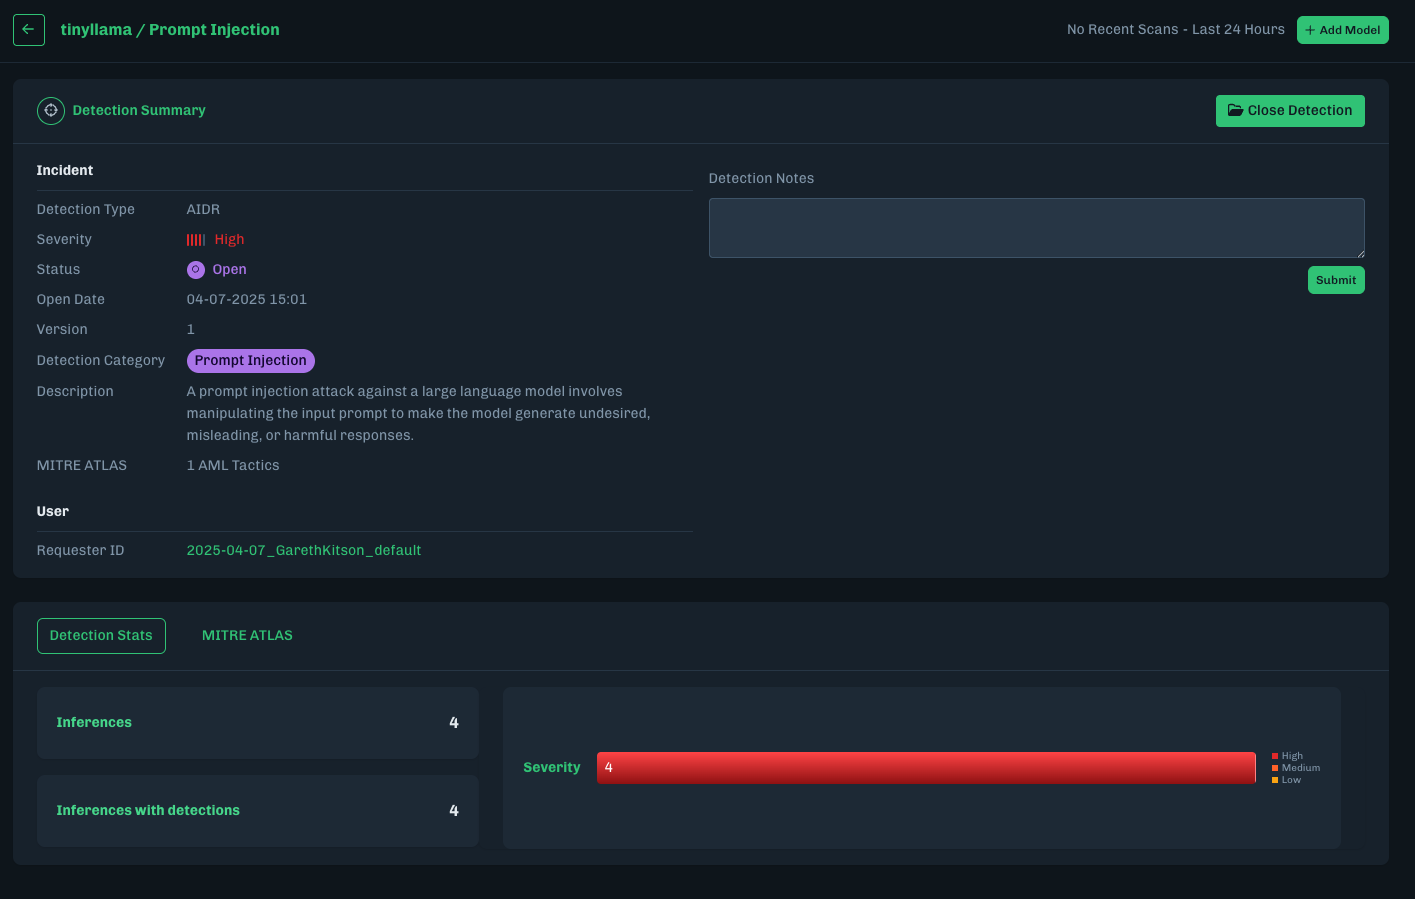Image resolution: width=1415 pixels, height=899 pixels.
Task: Click the plus icon in Add Model
Action: click(1310, 30)
